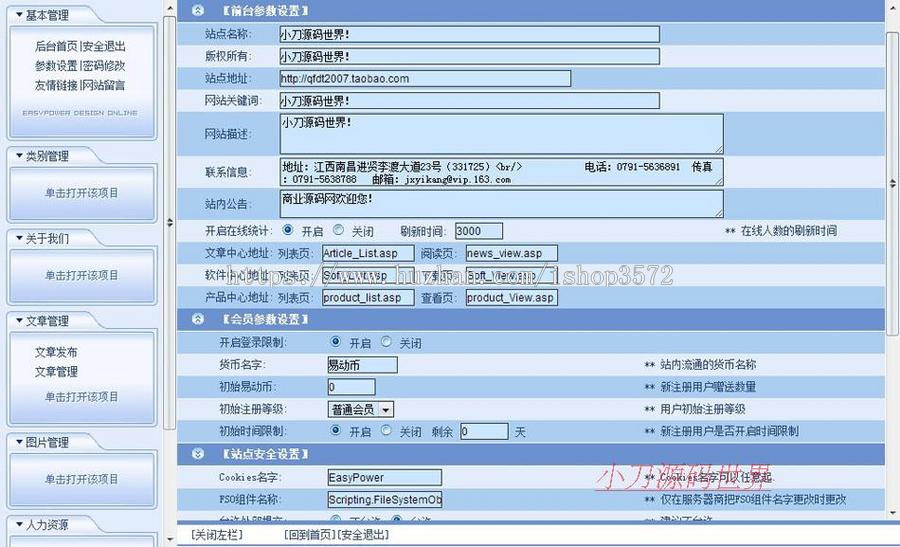
Task: Click 回到首页 in bottom bar
Action: point(310,535)
